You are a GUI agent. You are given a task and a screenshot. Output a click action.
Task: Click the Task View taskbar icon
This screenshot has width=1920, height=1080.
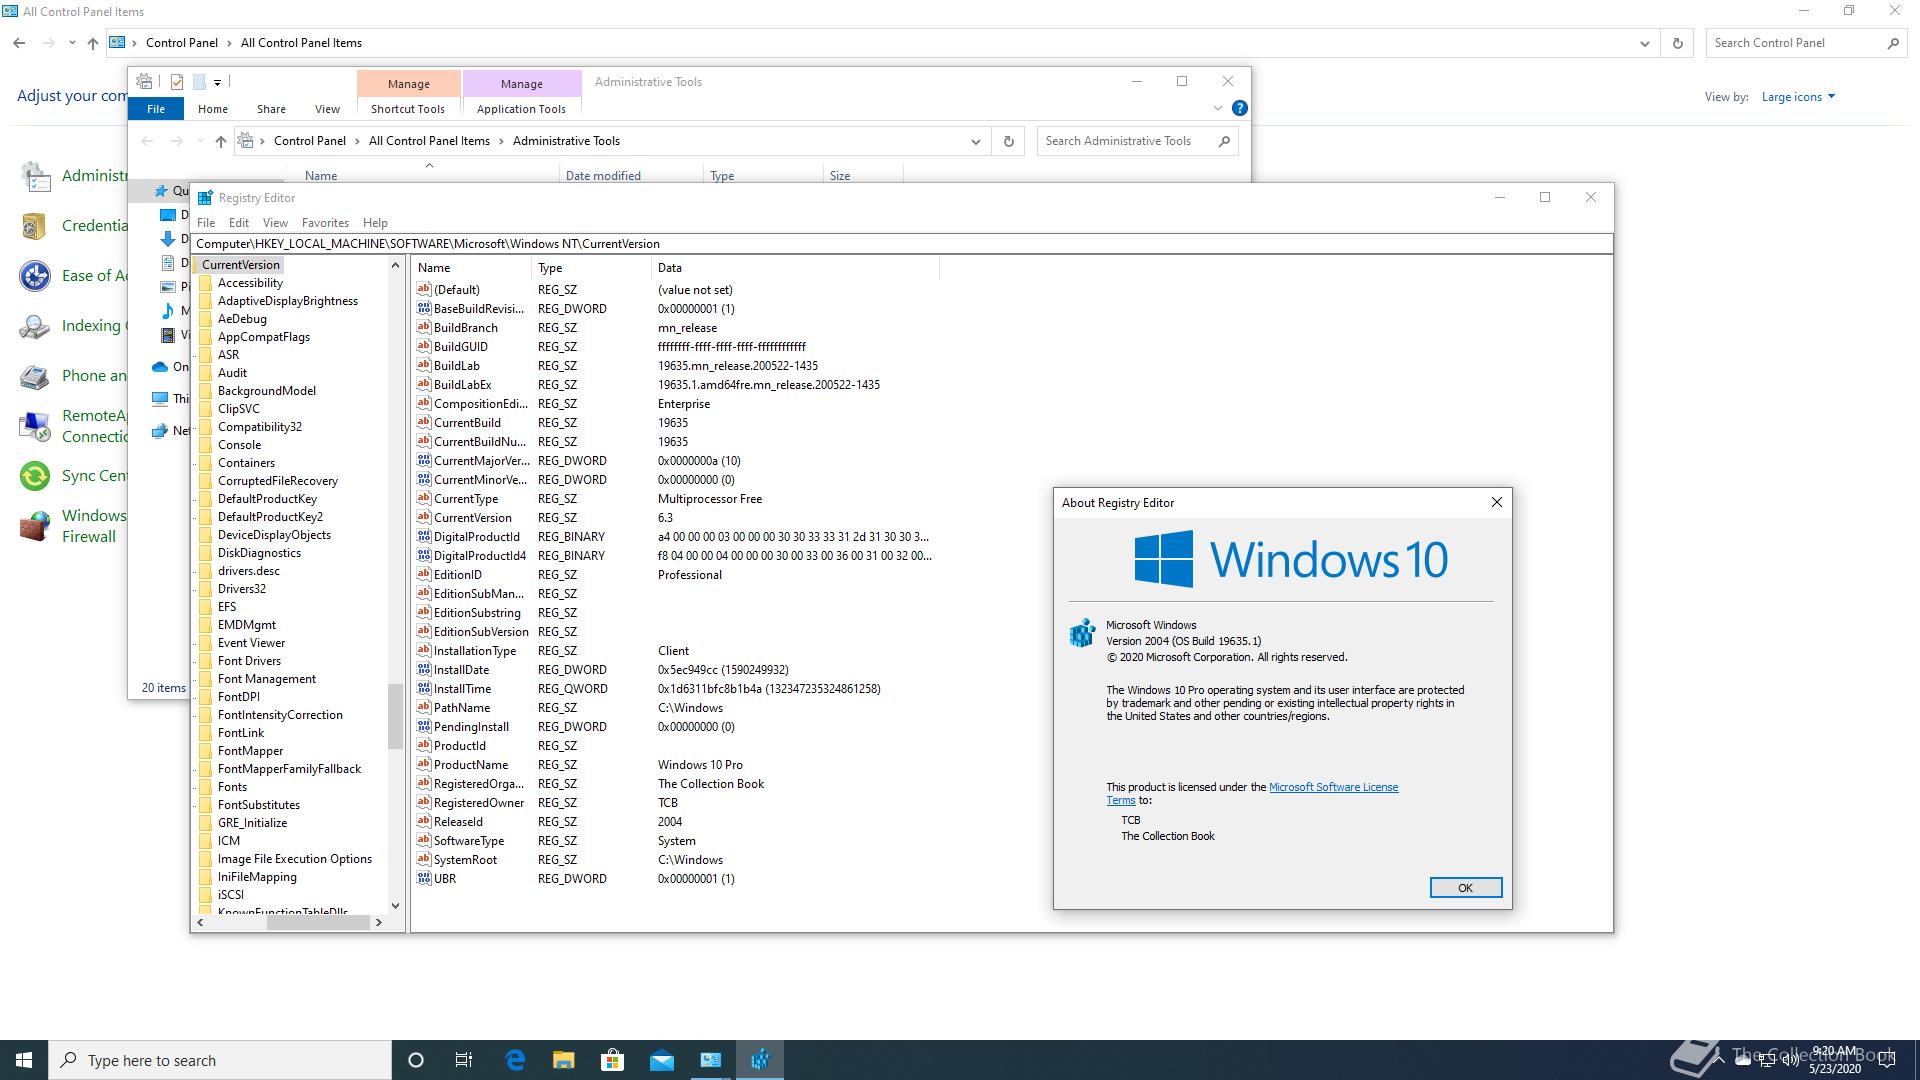[464, 1060]
